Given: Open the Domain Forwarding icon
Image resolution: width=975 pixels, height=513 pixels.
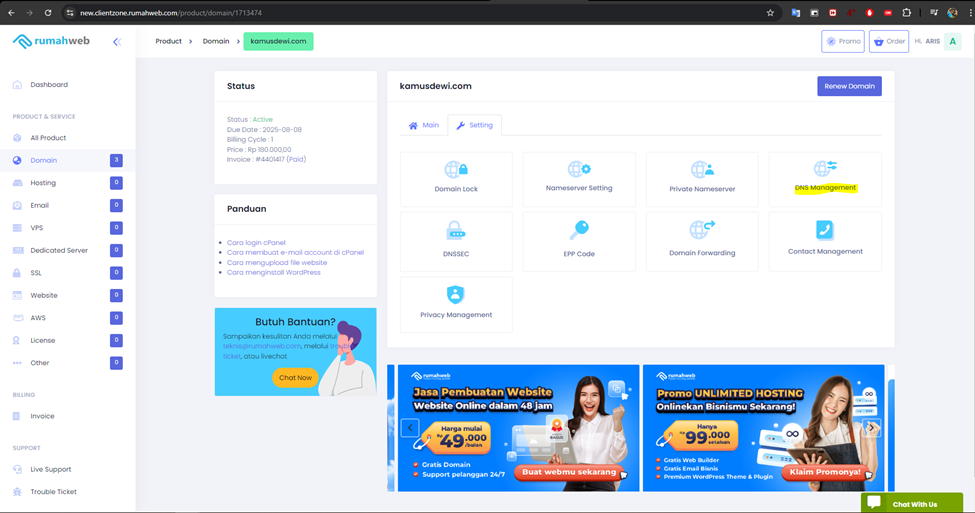Looking at the screenshot, I should click(x=702, y=229).
